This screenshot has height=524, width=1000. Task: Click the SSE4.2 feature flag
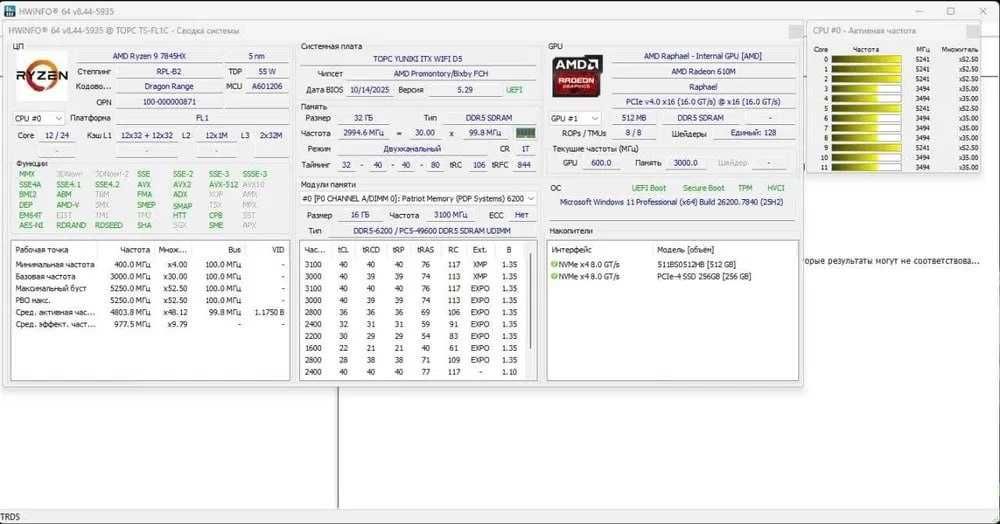click(107, 184)
